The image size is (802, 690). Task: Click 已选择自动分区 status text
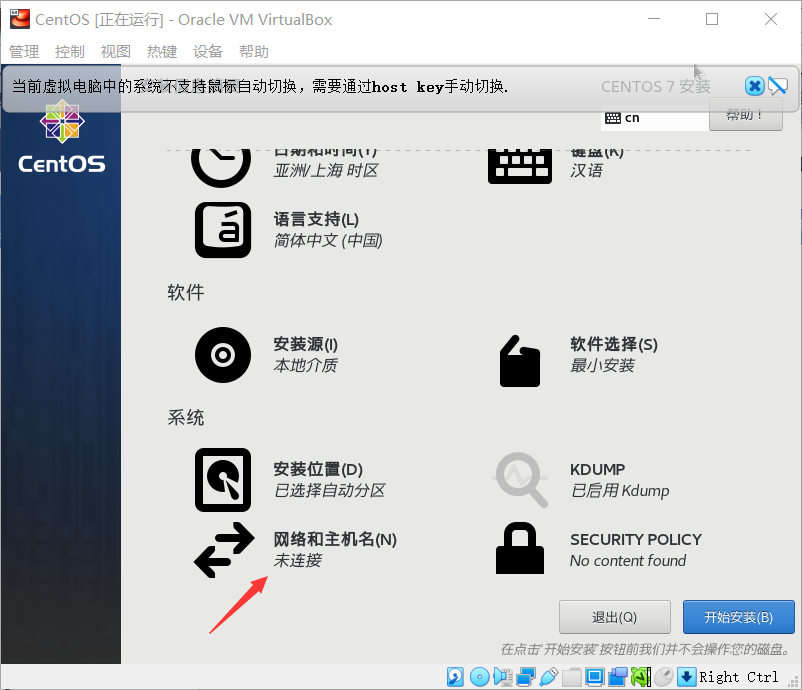point(329,490)
